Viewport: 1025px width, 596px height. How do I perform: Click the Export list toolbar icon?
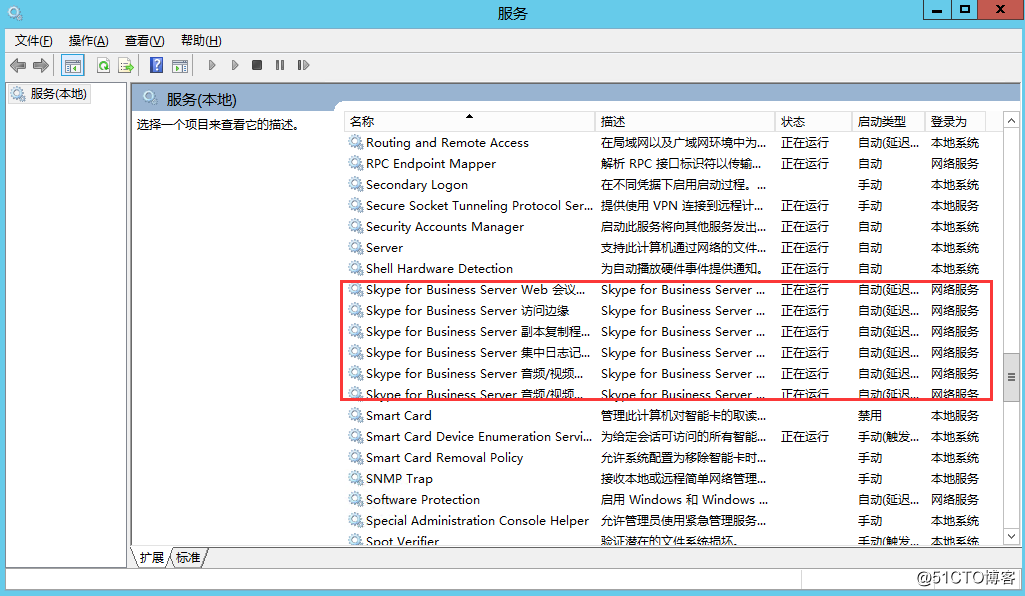(126, 65)
